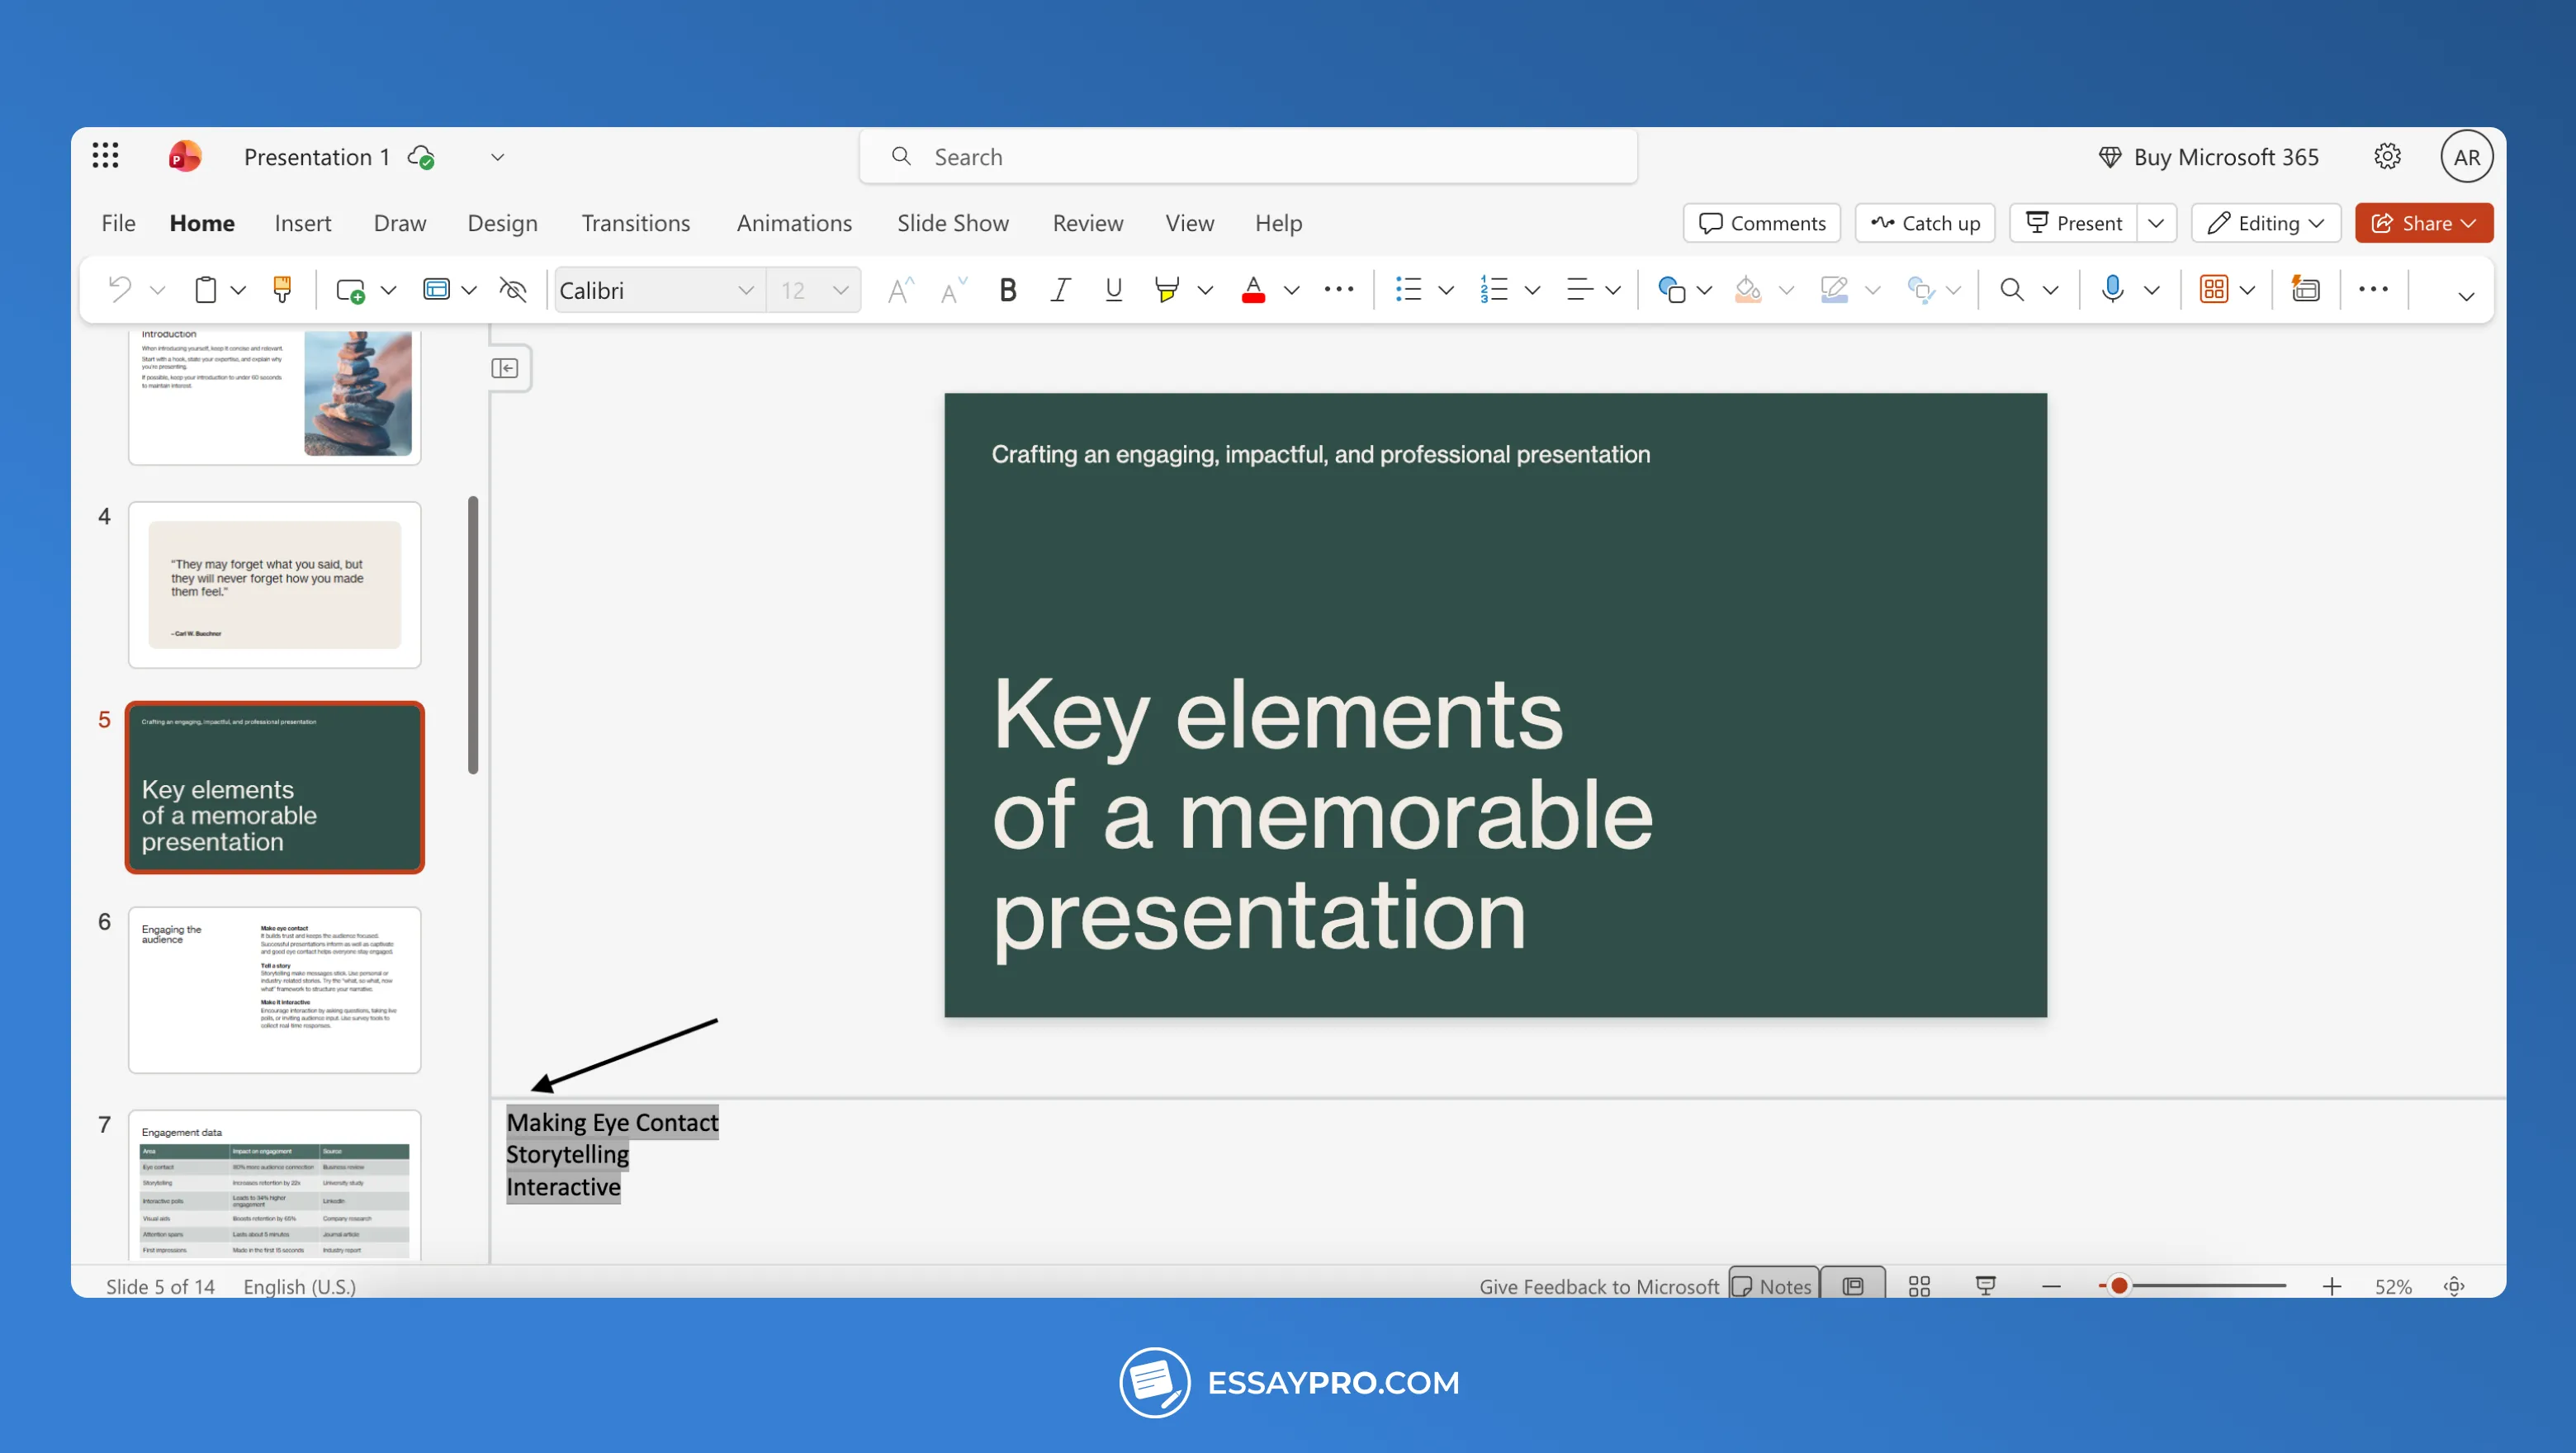Click the Undo arrow icon
This screenshot has width=2576, height=1453.
(x=120, y=290)
